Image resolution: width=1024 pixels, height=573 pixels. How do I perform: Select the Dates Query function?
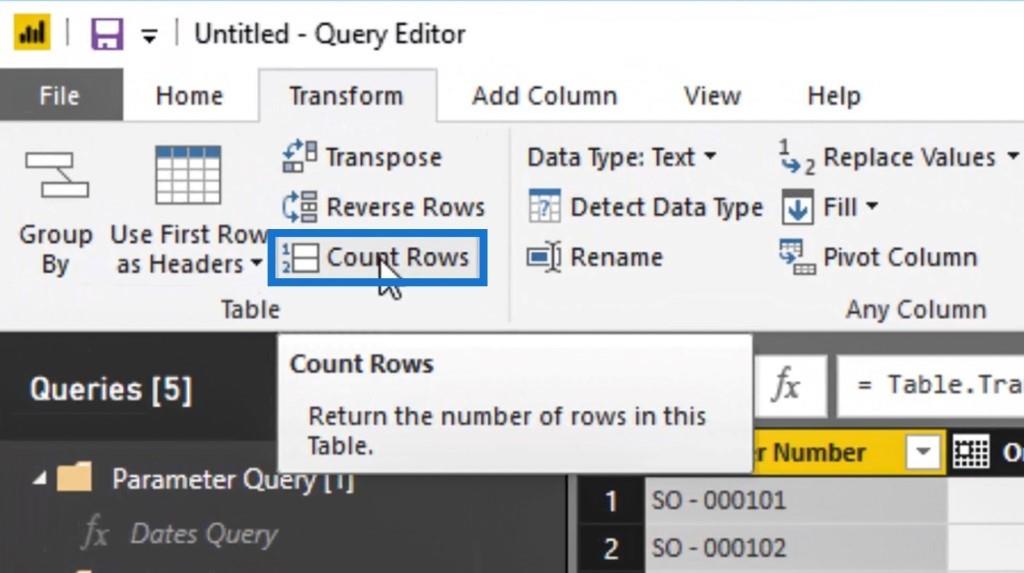tap(204, 534)
